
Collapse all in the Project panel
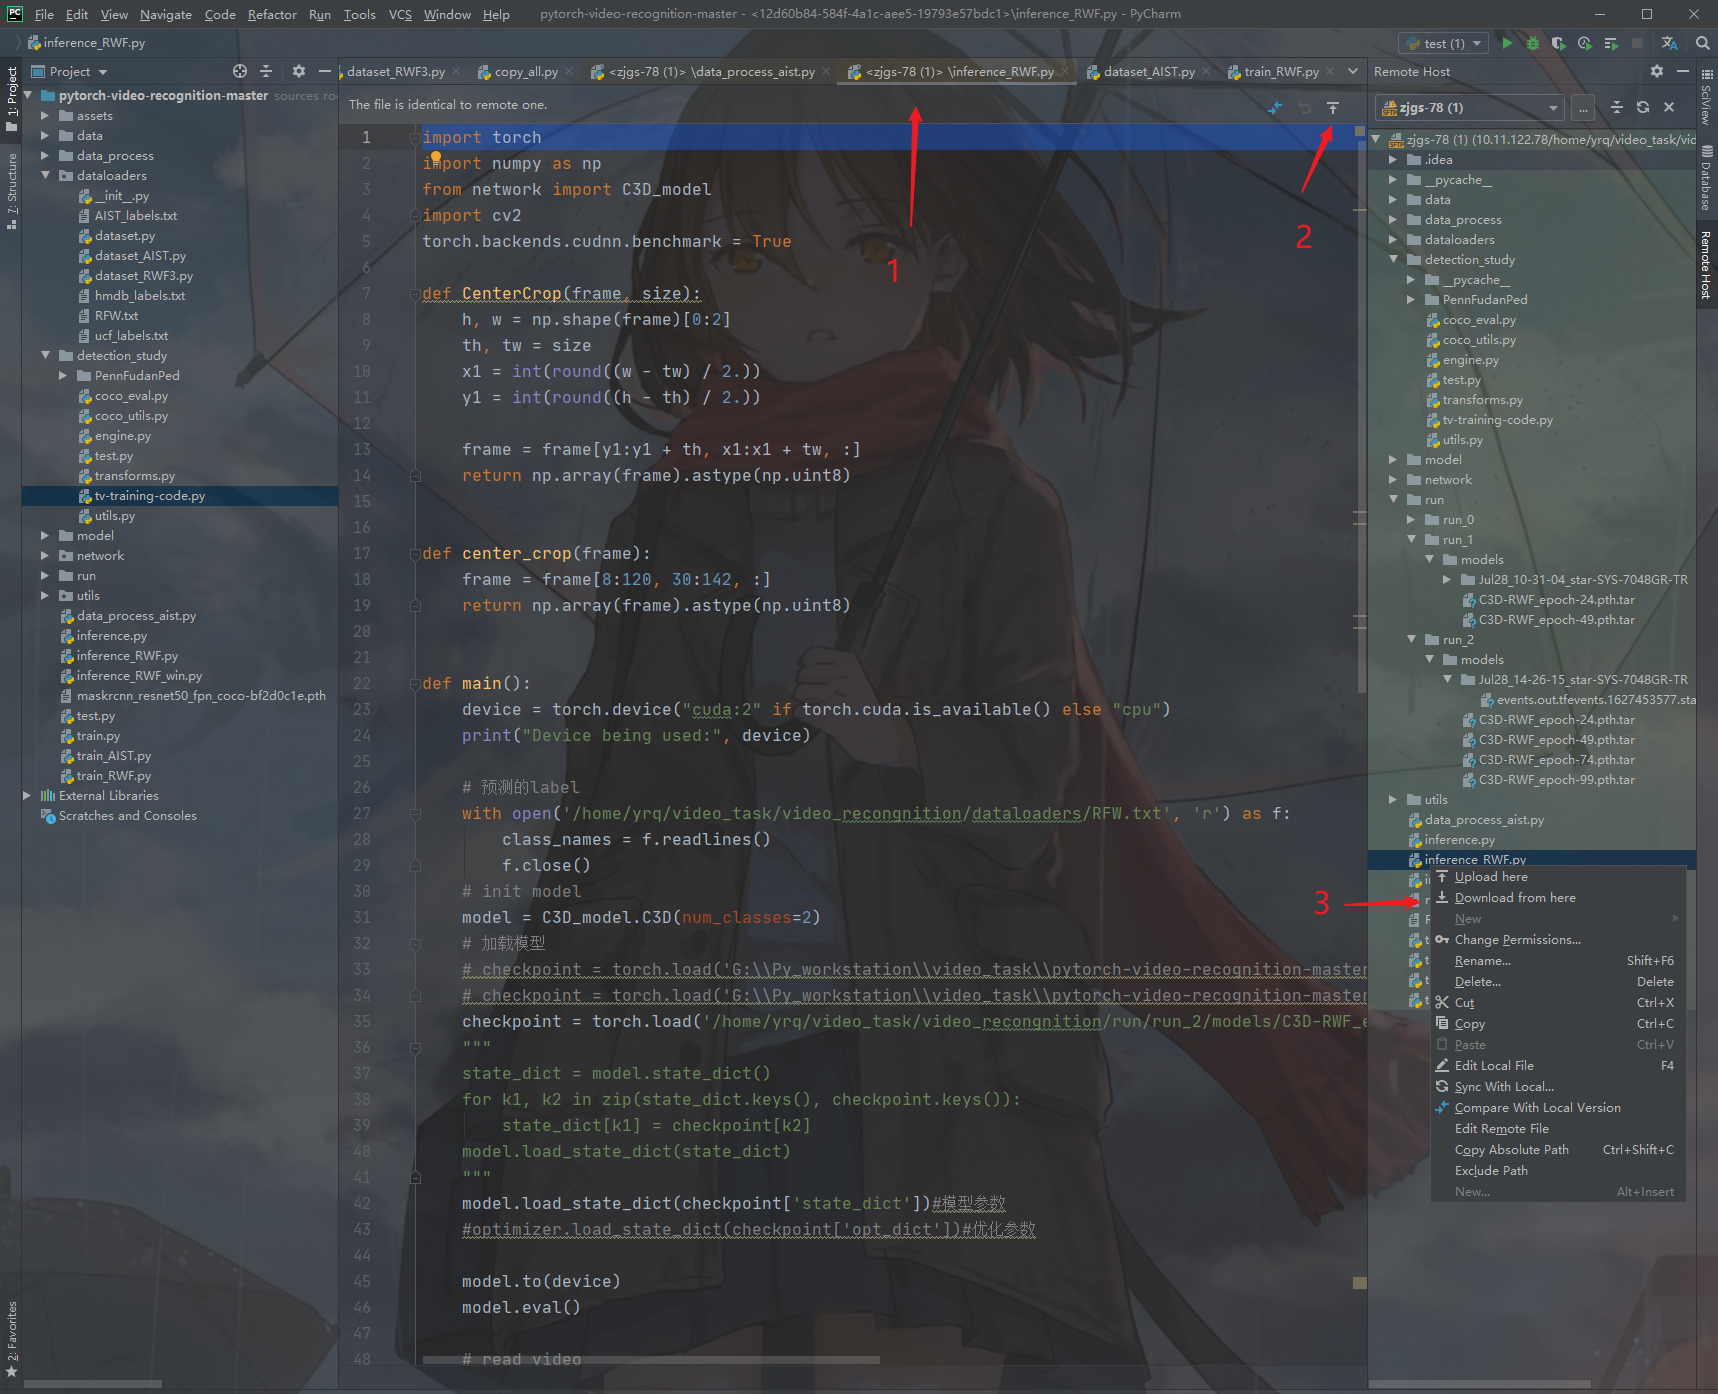pos(266,71)
